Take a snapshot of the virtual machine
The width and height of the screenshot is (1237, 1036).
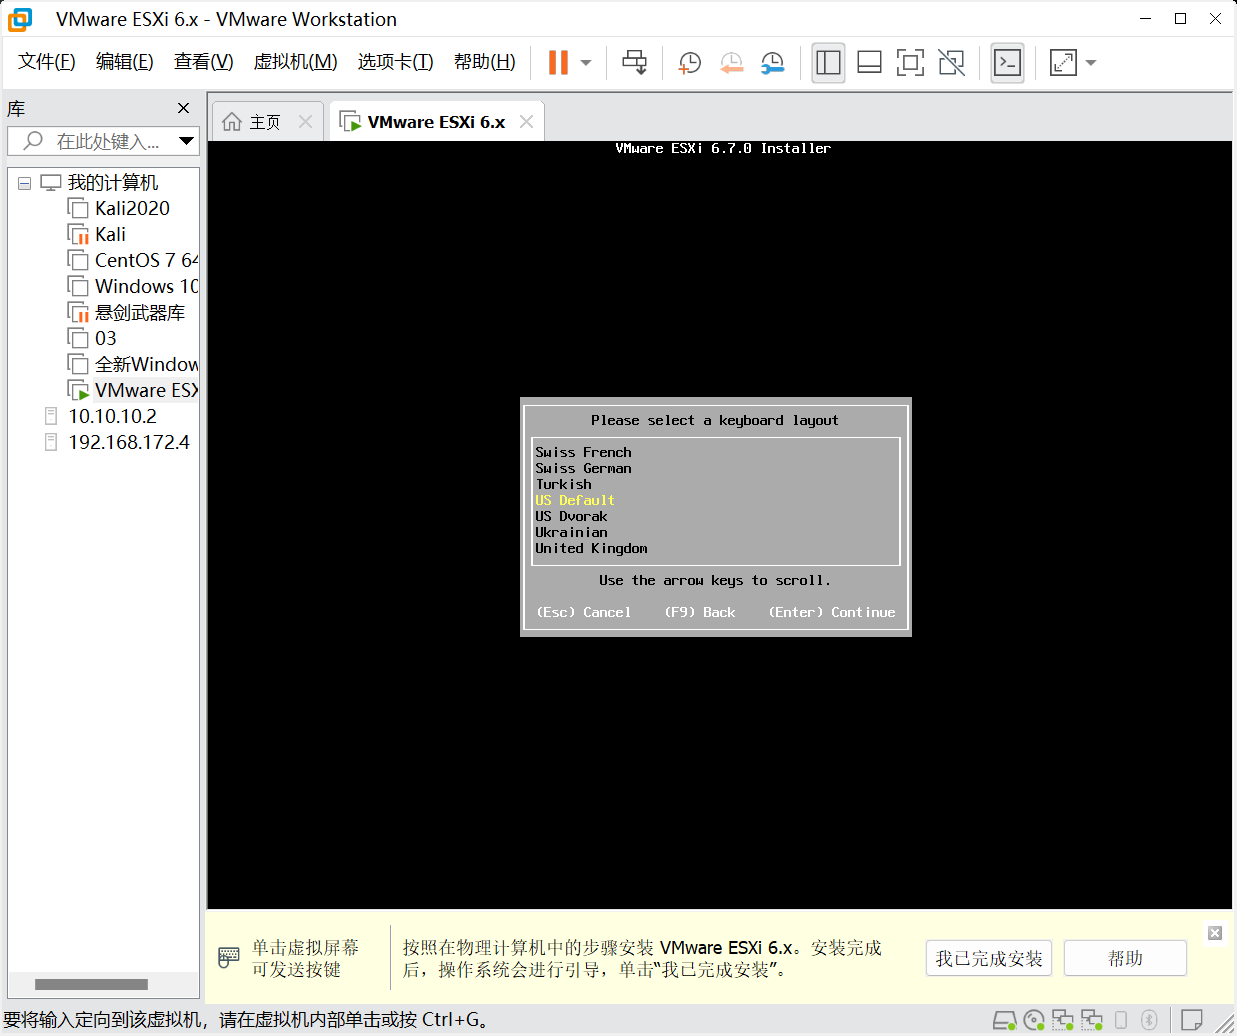[689, 63]
